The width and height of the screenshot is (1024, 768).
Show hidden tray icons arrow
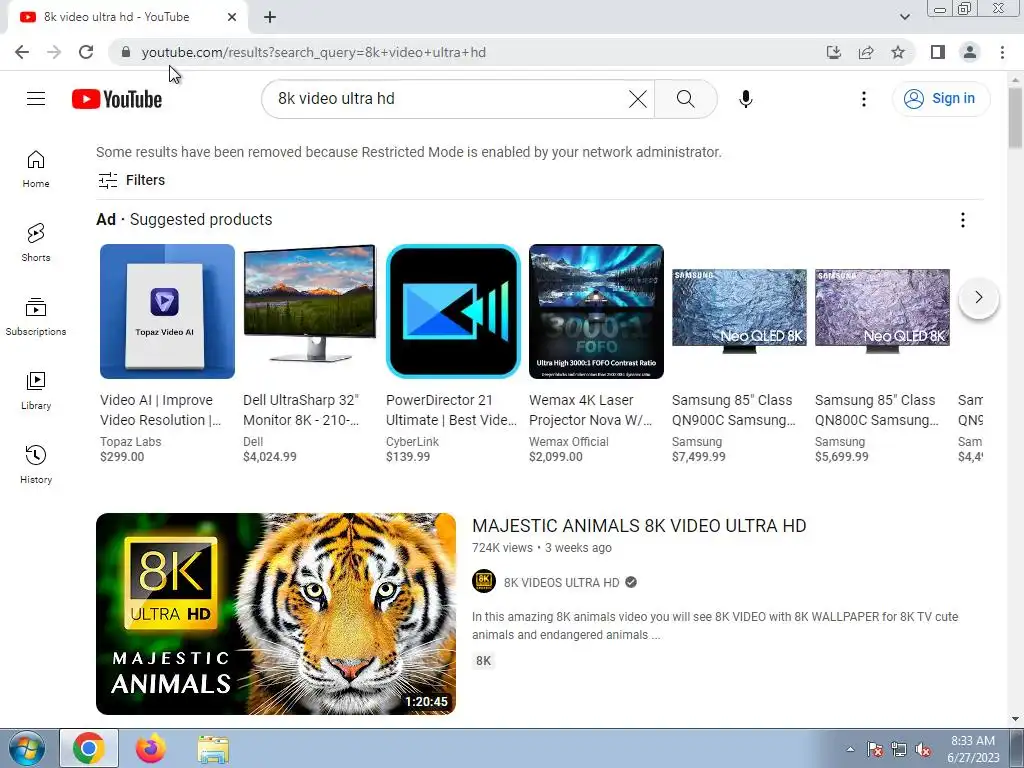click(850, 750)
